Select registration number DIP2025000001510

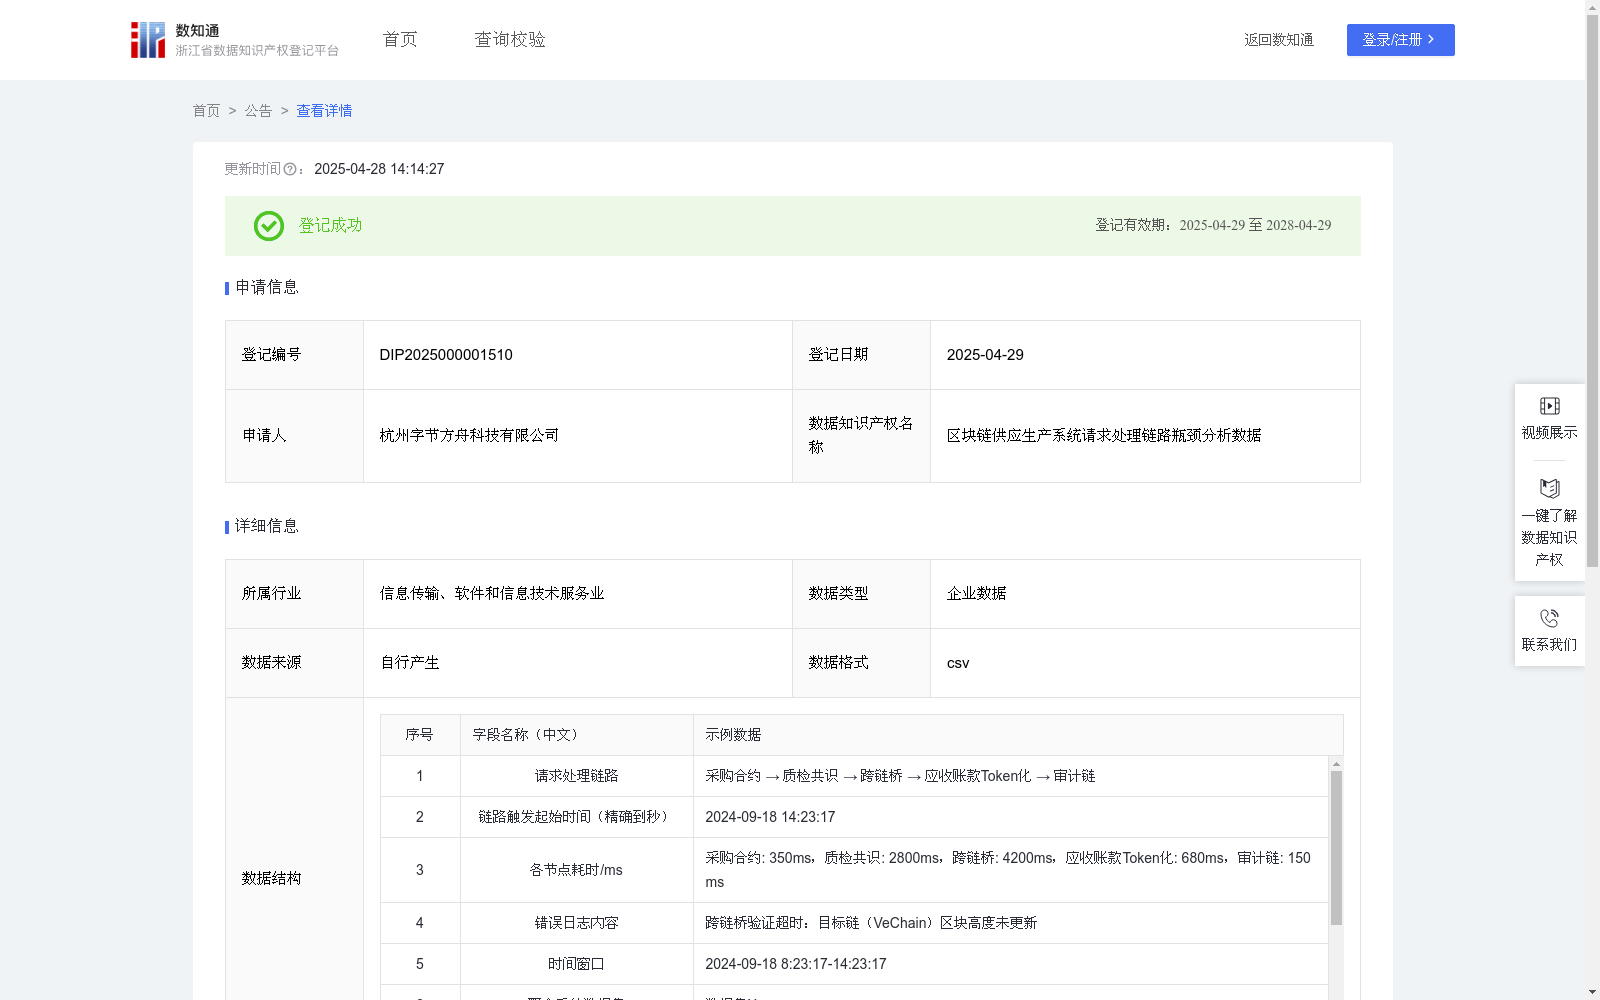[x=446, y=355]
